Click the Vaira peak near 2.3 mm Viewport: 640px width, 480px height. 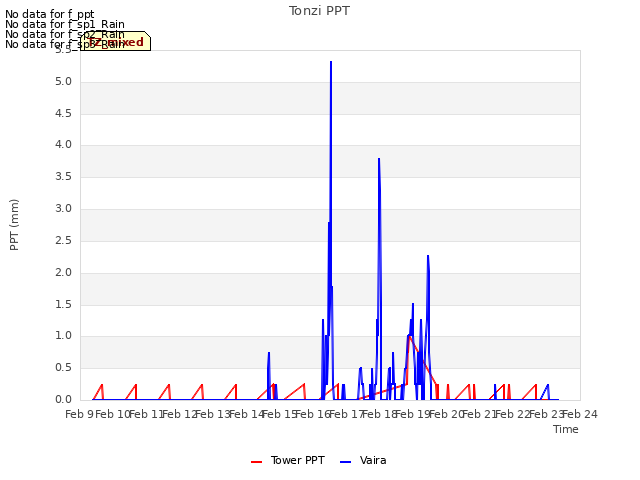(x=428, y=256)
